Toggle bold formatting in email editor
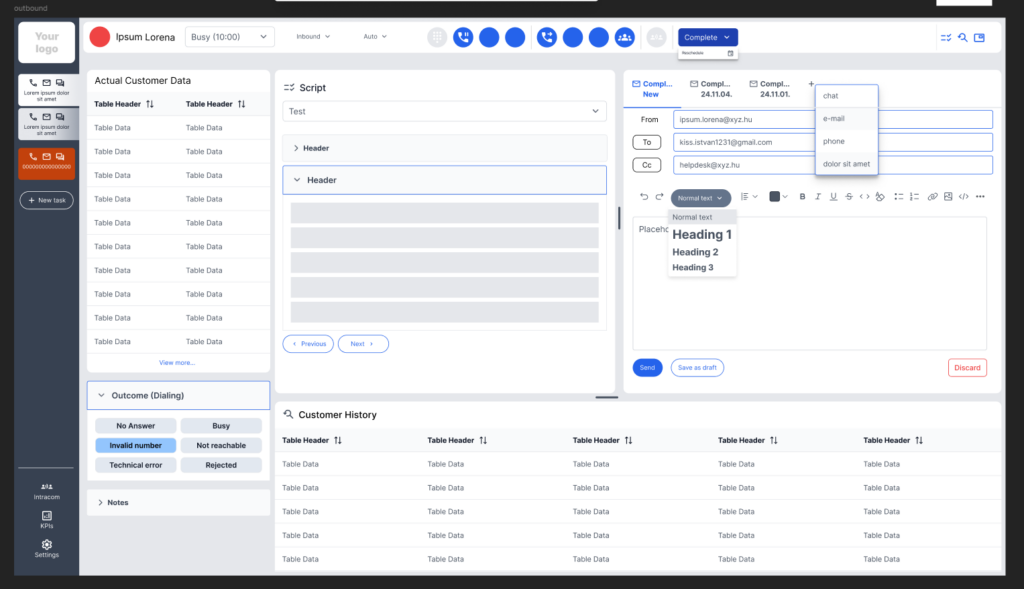 point(802,197)
